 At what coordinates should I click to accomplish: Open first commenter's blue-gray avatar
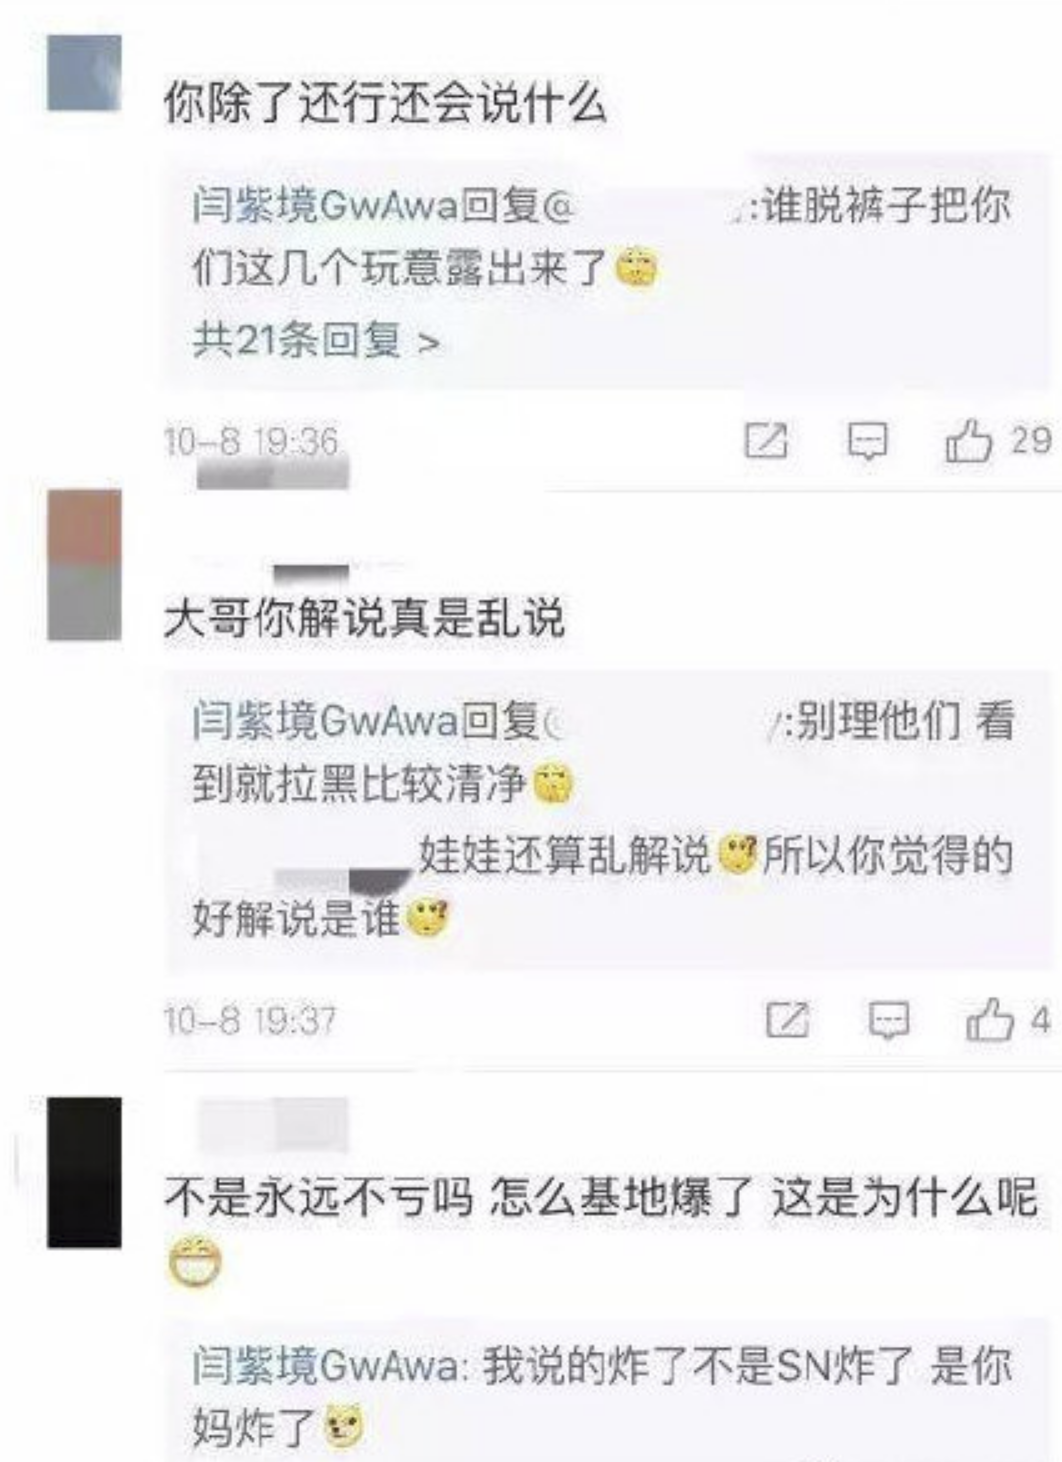(x=85, y=73)
